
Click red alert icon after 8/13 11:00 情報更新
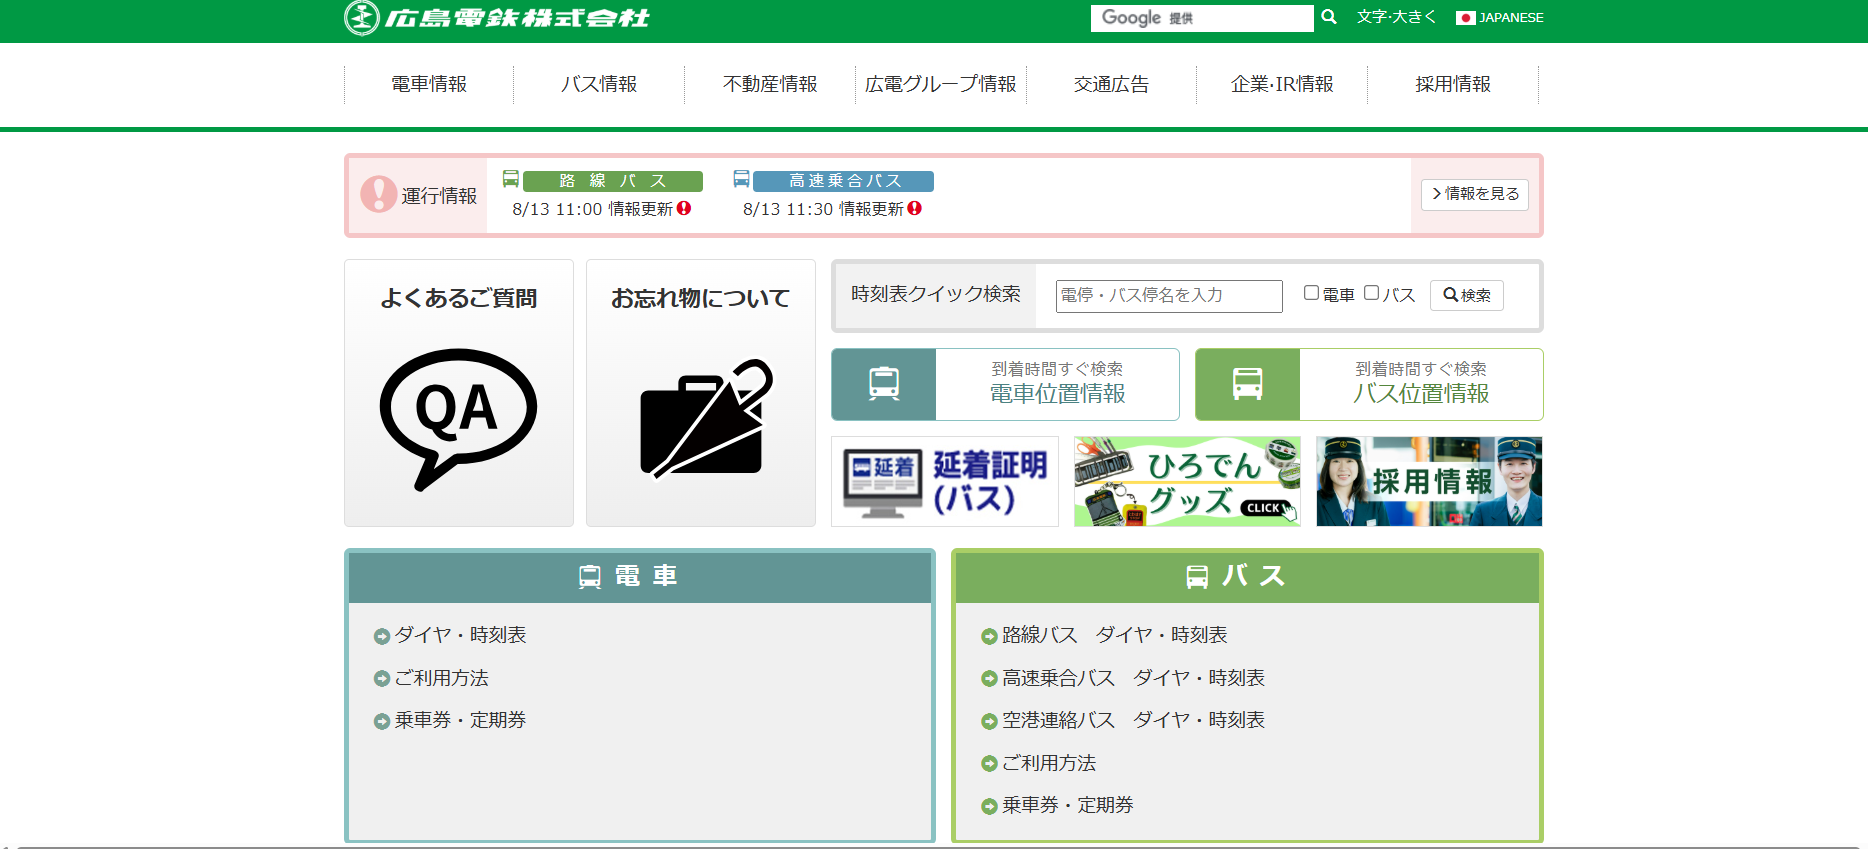point(684,208)
